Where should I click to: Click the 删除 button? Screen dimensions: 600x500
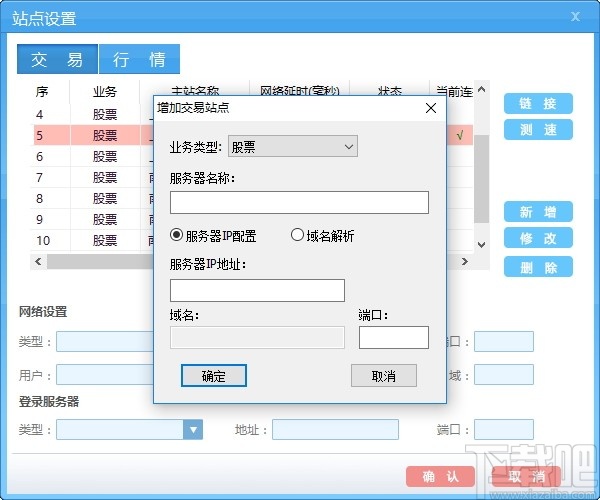pos(538,267)
